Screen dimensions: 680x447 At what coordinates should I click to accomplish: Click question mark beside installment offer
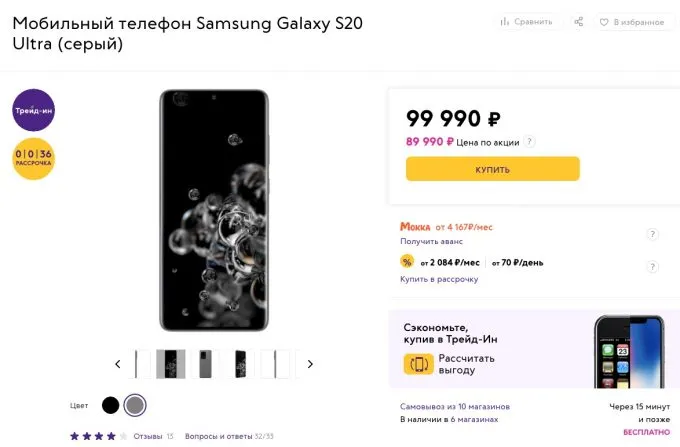click(x=652, y=267)
